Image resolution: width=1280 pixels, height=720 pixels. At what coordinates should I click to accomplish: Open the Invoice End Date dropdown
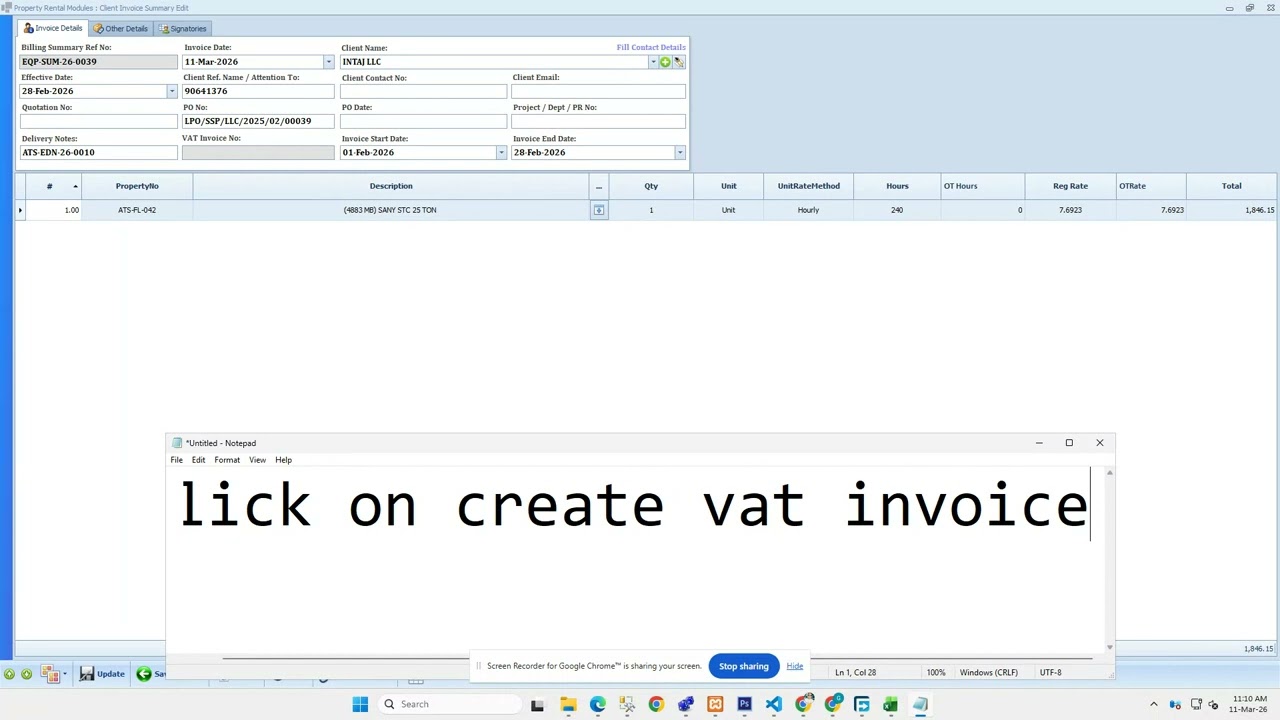[680, 153]
